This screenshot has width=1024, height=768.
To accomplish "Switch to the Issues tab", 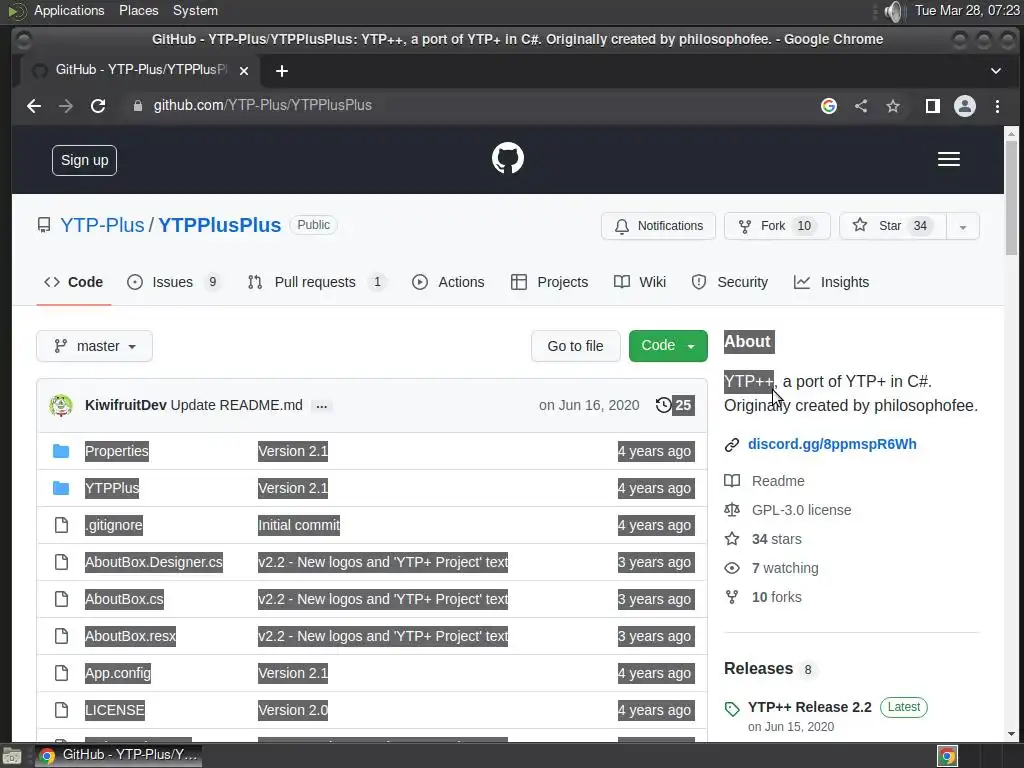I will [x=174, y=282].
